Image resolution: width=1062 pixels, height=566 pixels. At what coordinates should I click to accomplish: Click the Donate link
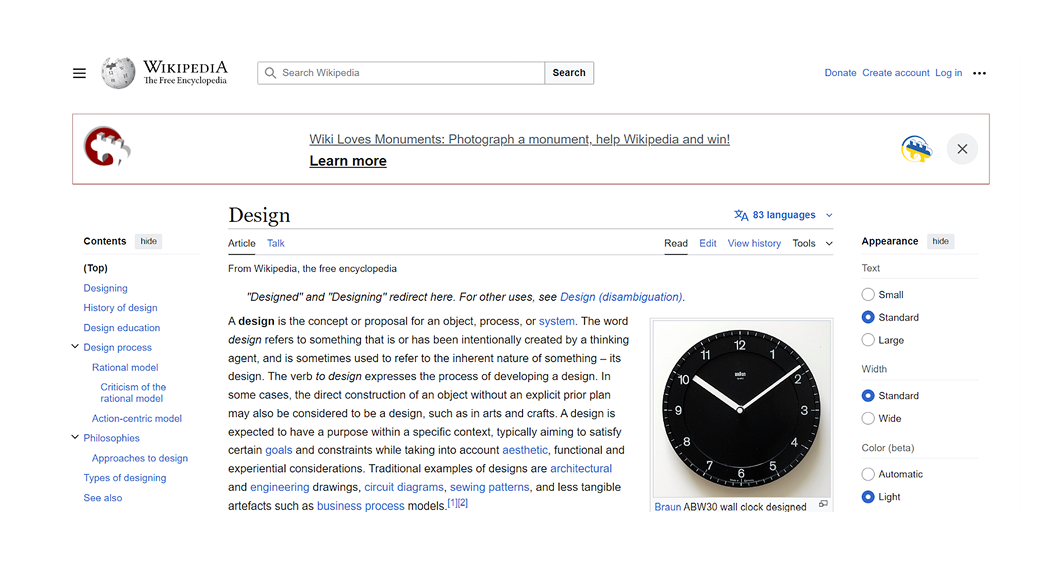[840, 73]
